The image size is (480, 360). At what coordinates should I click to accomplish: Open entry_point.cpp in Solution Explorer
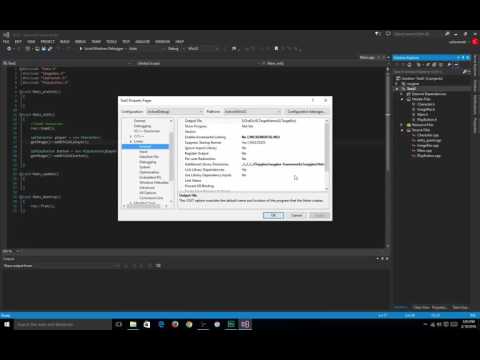pos(429,140)
